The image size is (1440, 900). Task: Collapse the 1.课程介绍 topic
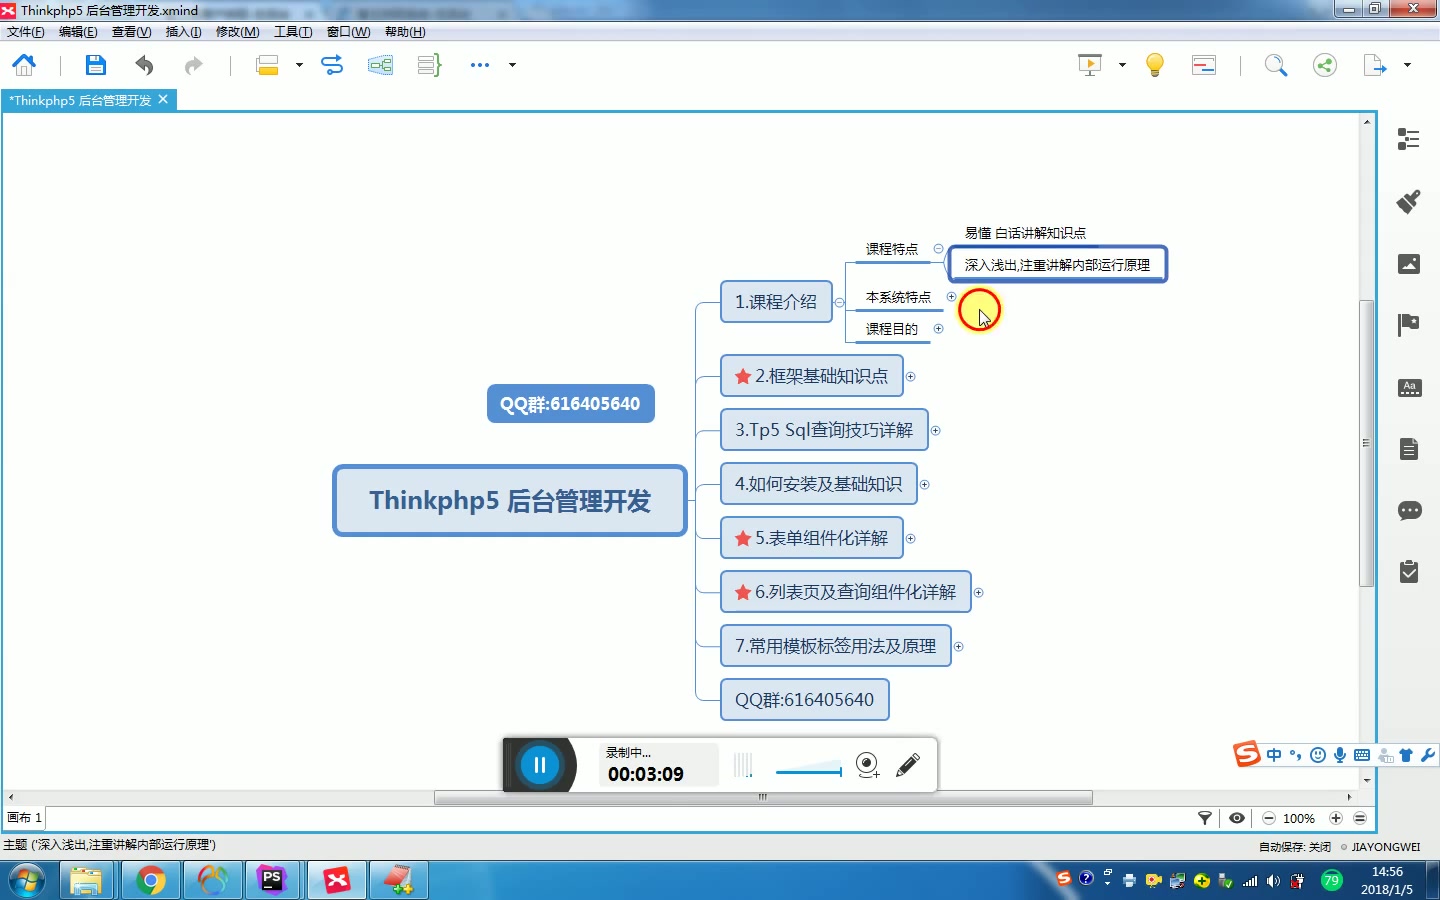pos(839,302)
